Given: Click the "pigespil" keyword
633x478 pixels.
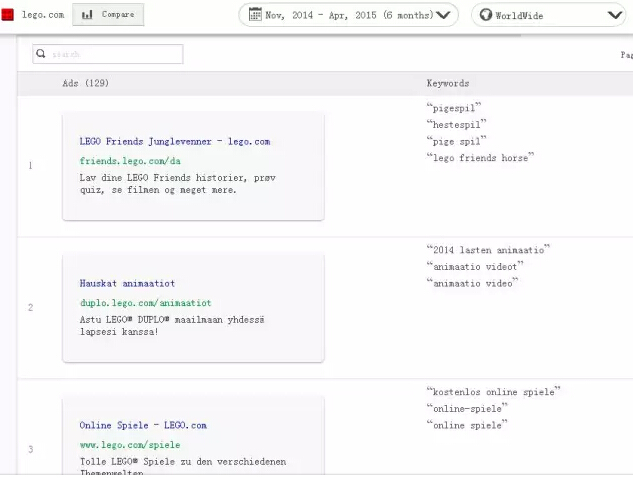Looking at the screenshot, I should [x=454, y=108].
